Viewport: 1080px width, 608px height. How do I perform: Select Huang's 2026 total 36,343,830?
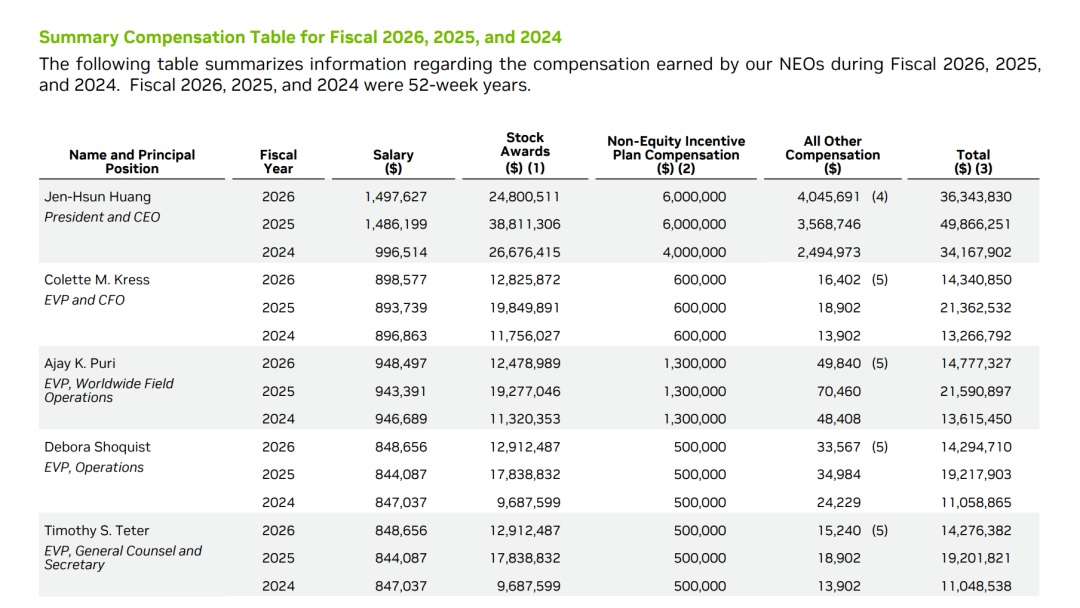[x=976, y=197]
